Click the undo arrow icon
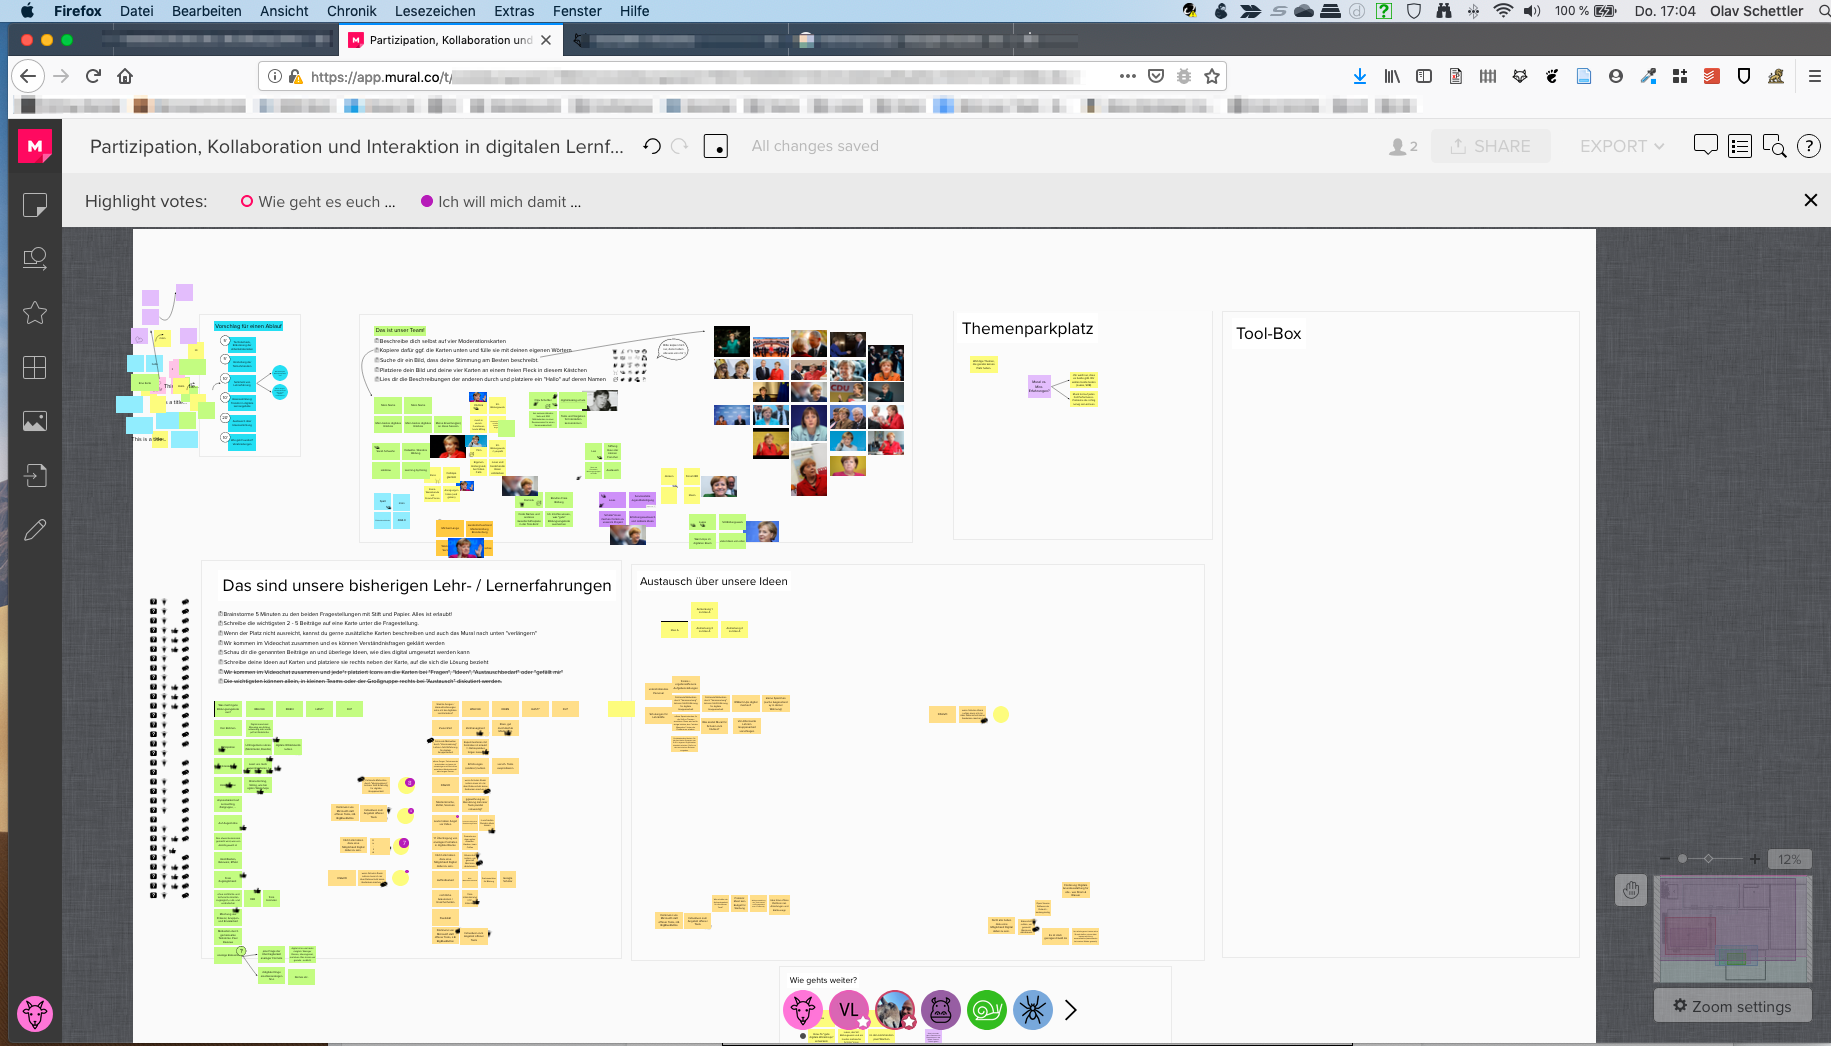The height and width of the screenshot is (1046, 1831). (x=652, y=146)
